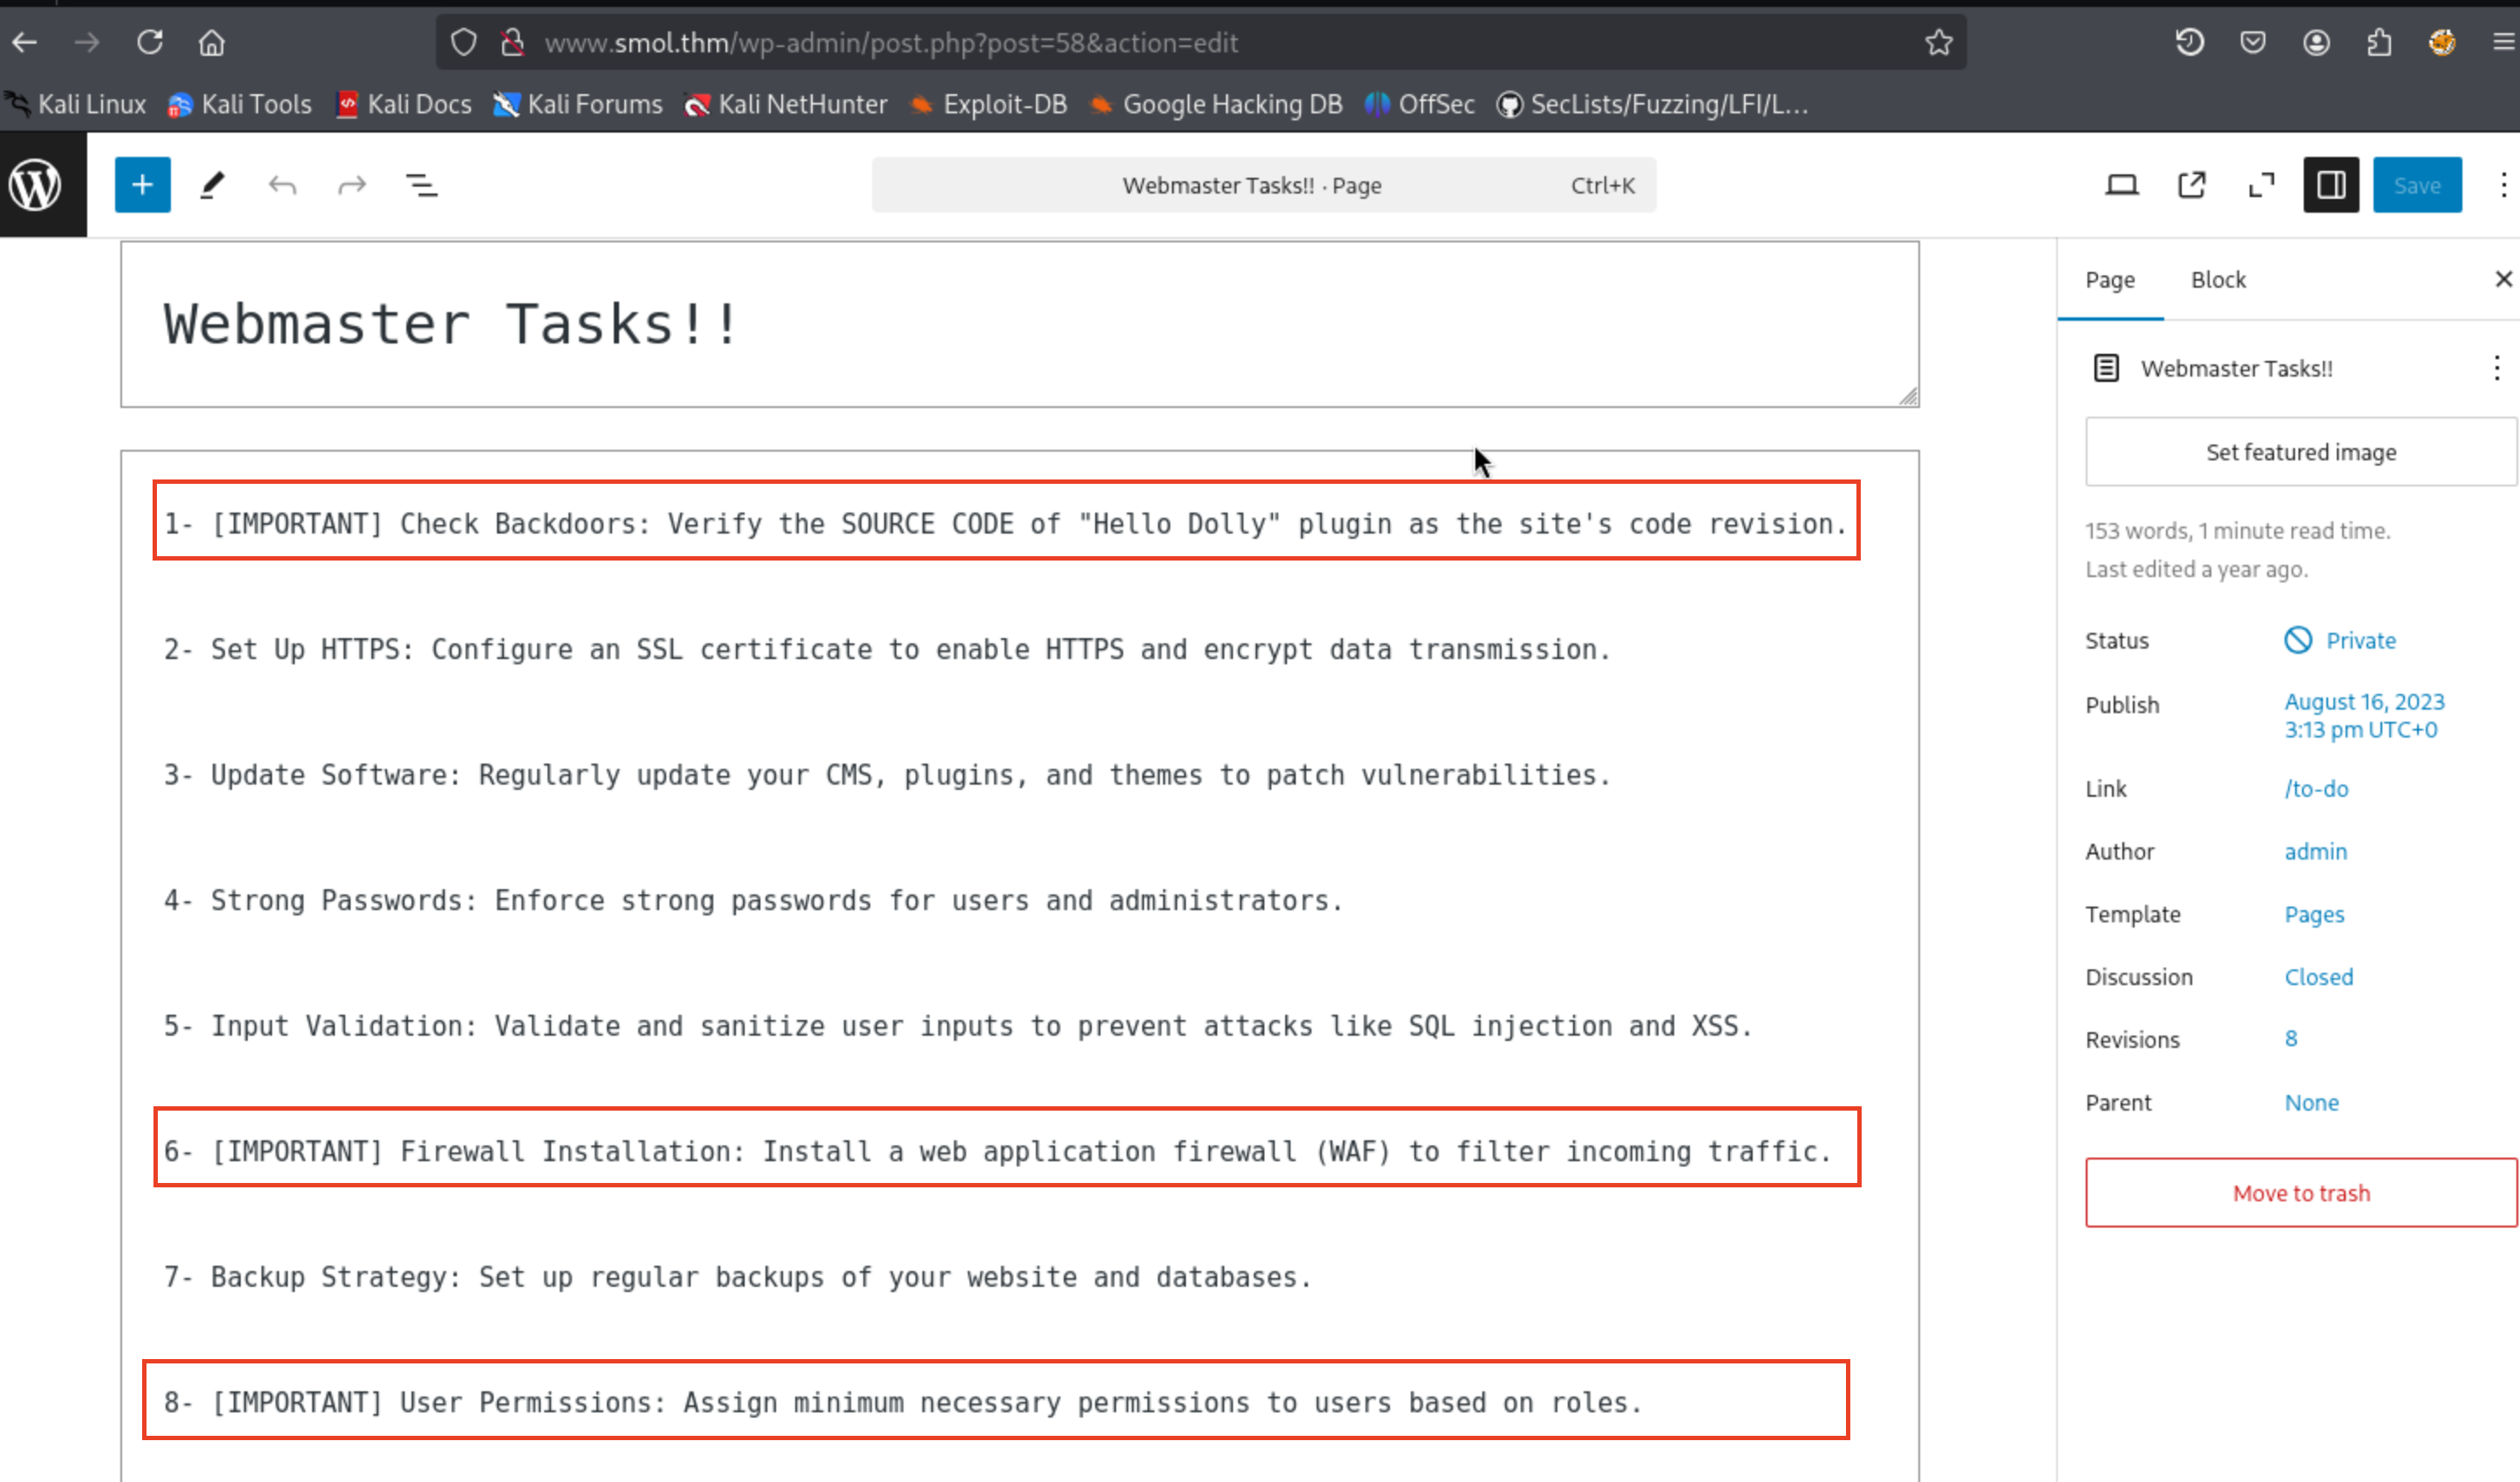Click the WordPress logo to exit editor
2520x1482 pixels.
coord(36,185)
